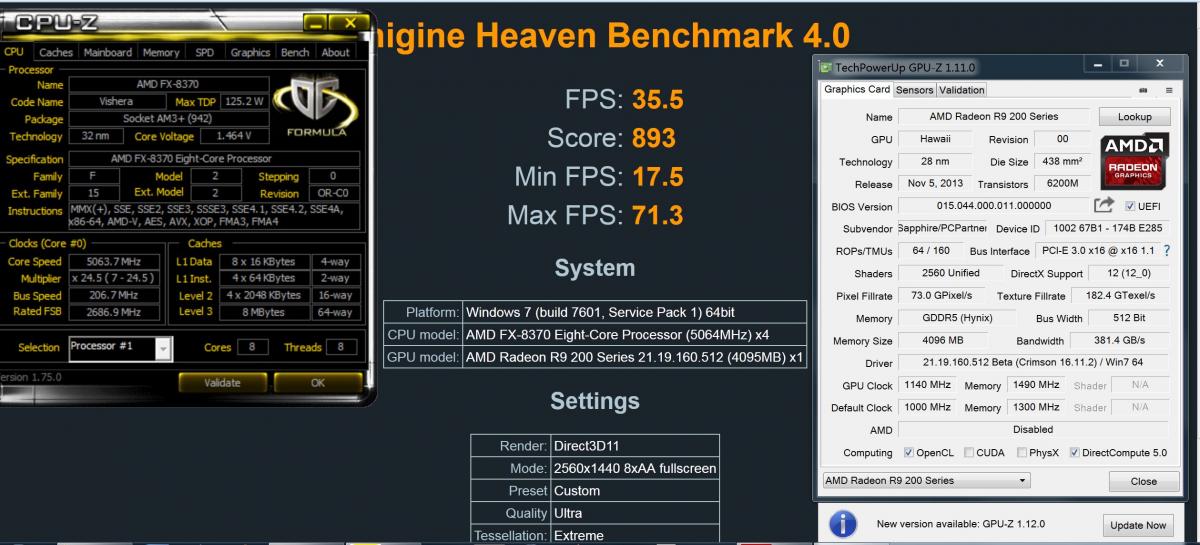Open the AMD Radeon R9 200 Series GPU selector
The image size is (1200, 545).
925,480
